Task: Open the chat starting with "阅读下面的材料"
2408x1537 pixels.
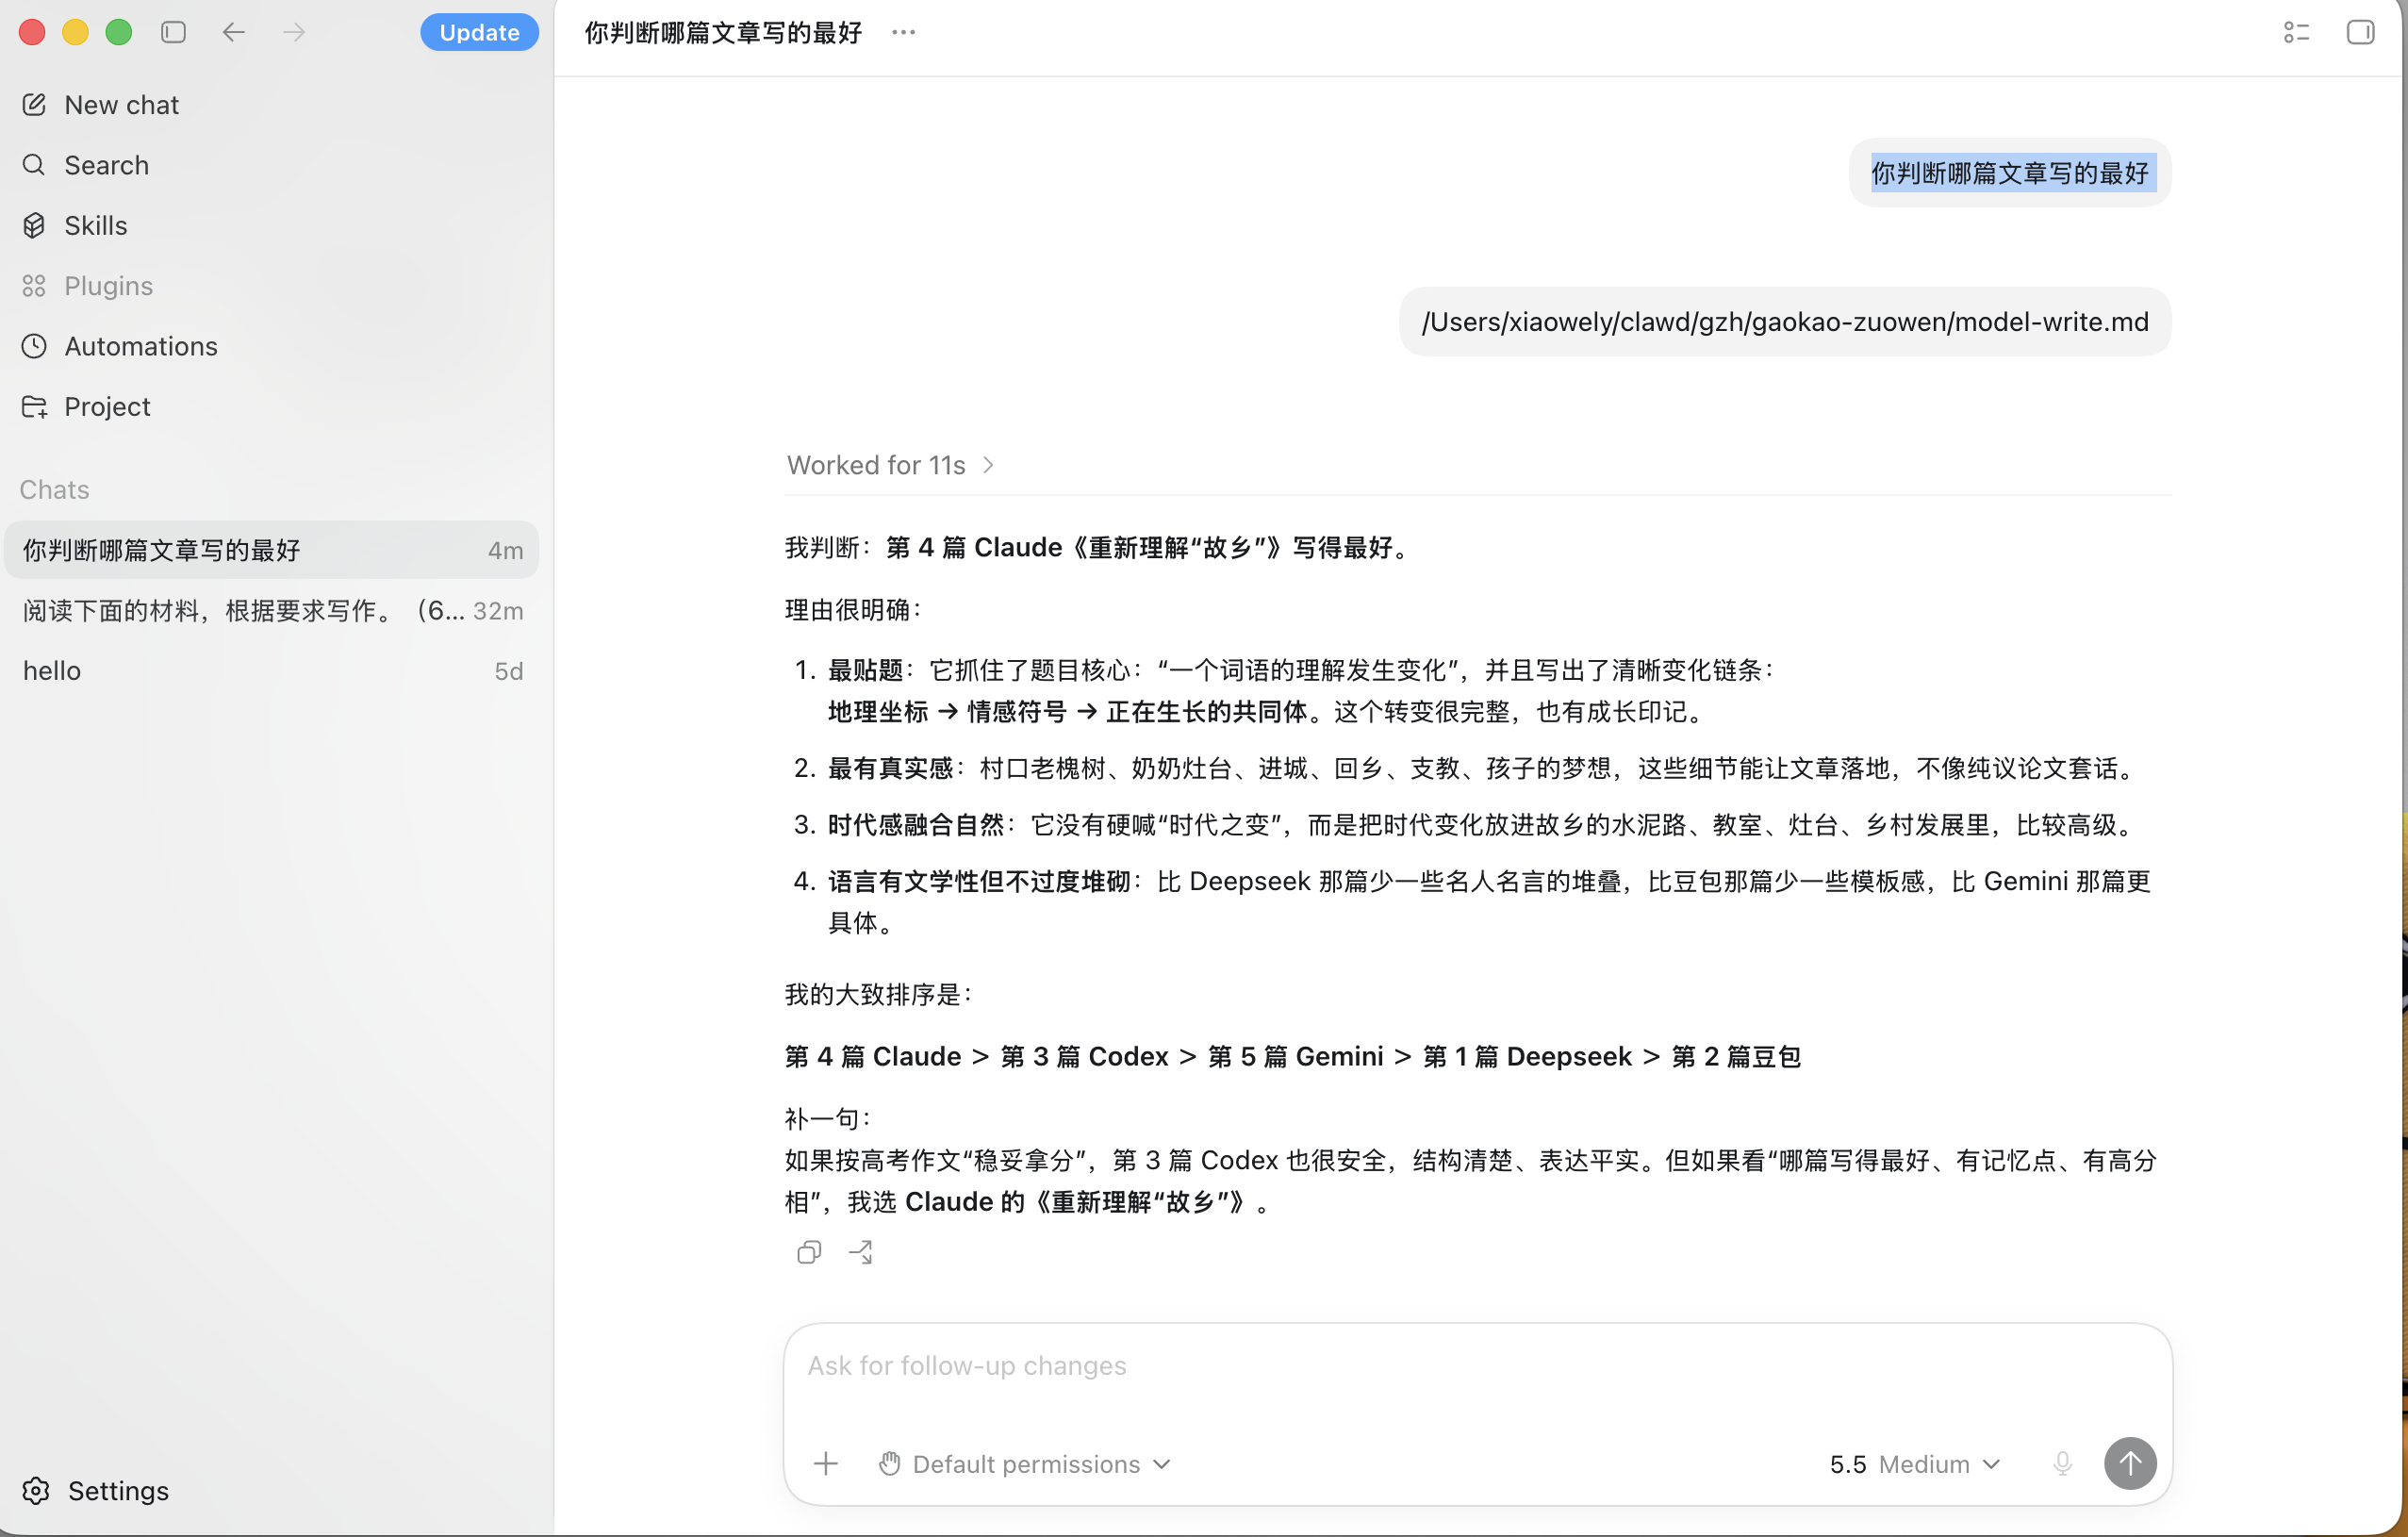Action: [x=272, y=610]
